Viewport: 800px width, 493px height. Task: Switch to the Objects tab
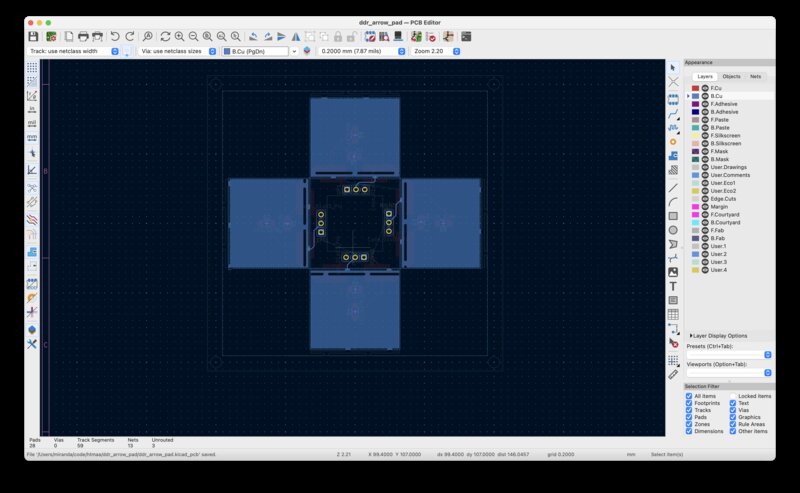731,76
